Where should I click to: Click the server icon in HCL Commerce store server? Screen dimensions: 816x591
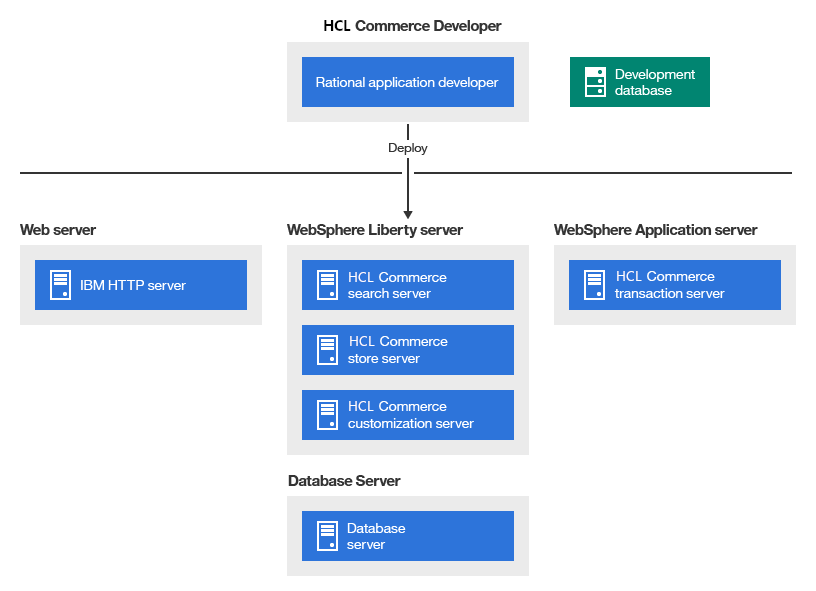click(x=325, y=349)
